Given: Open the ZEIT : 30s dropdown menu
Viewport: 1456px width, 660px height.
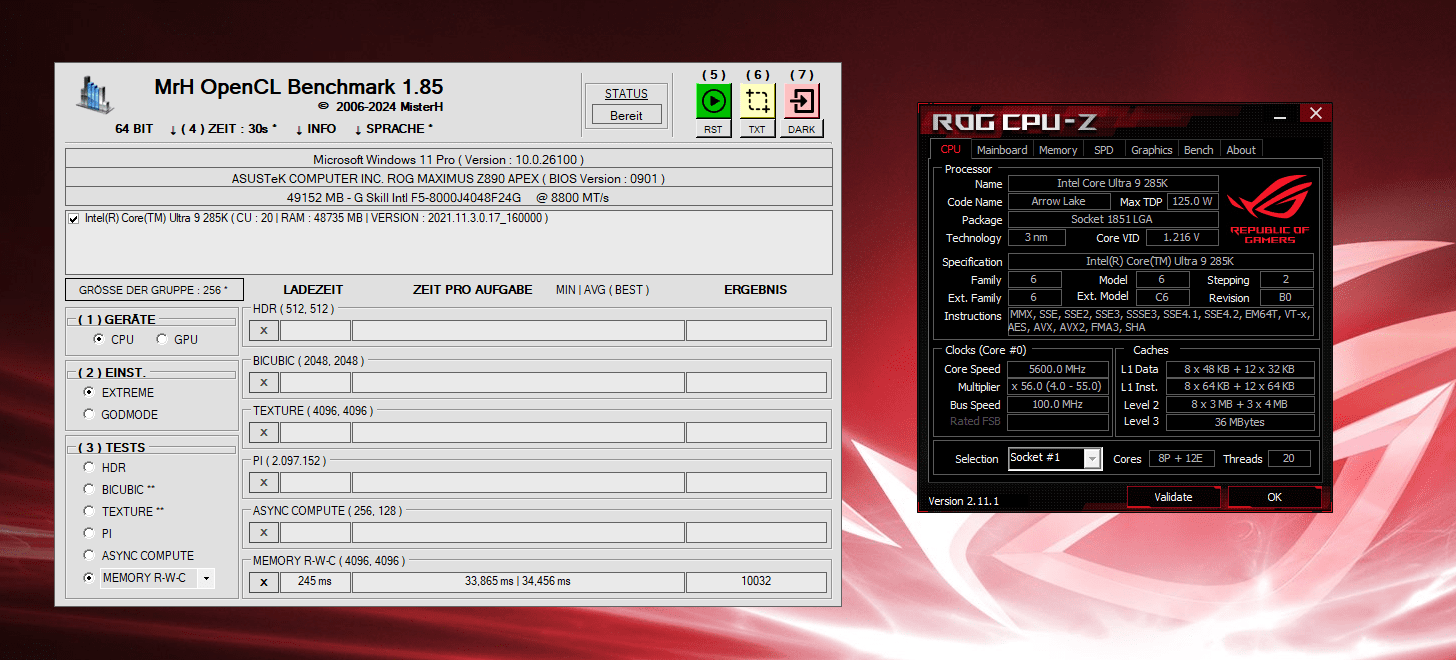Looking at the screenshot, I should click(x=223, y=129).
